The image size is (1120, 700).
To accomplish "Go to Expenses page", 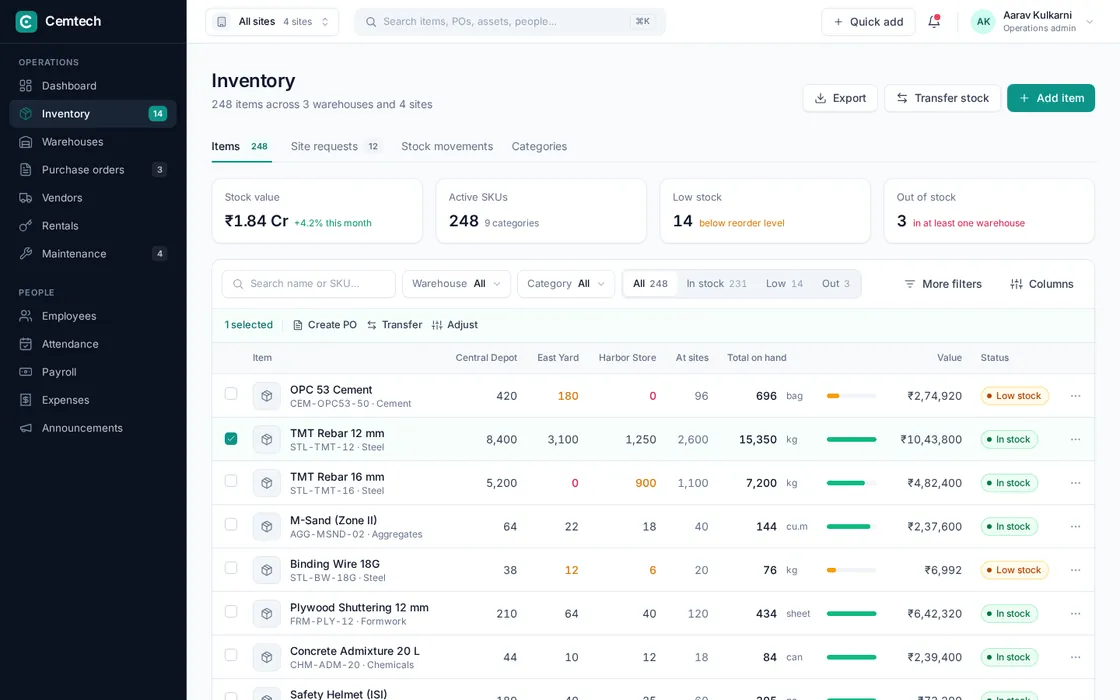I will click(x=93, y=400).
